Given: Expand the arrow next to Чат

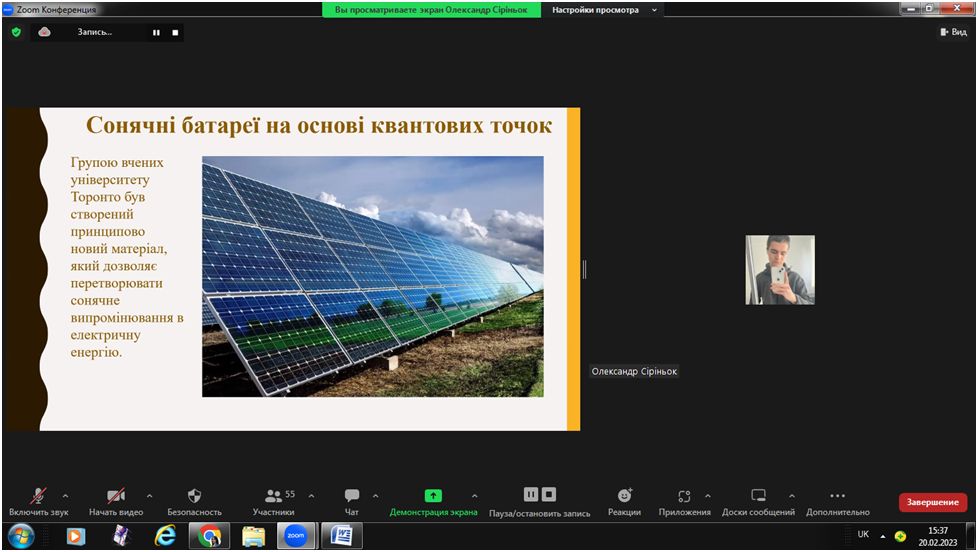Looking at the screenshot, I should pos(375,496).
